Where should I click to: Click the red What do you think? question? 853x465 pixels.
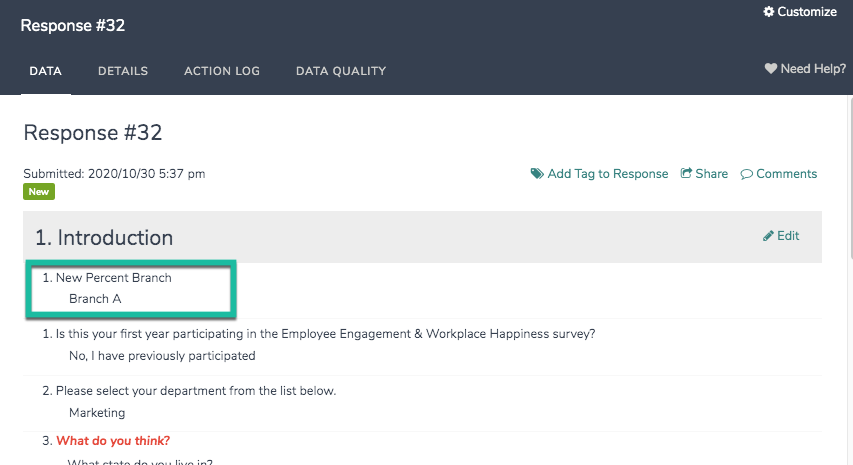pyautogui.click(x=113, y=441)
